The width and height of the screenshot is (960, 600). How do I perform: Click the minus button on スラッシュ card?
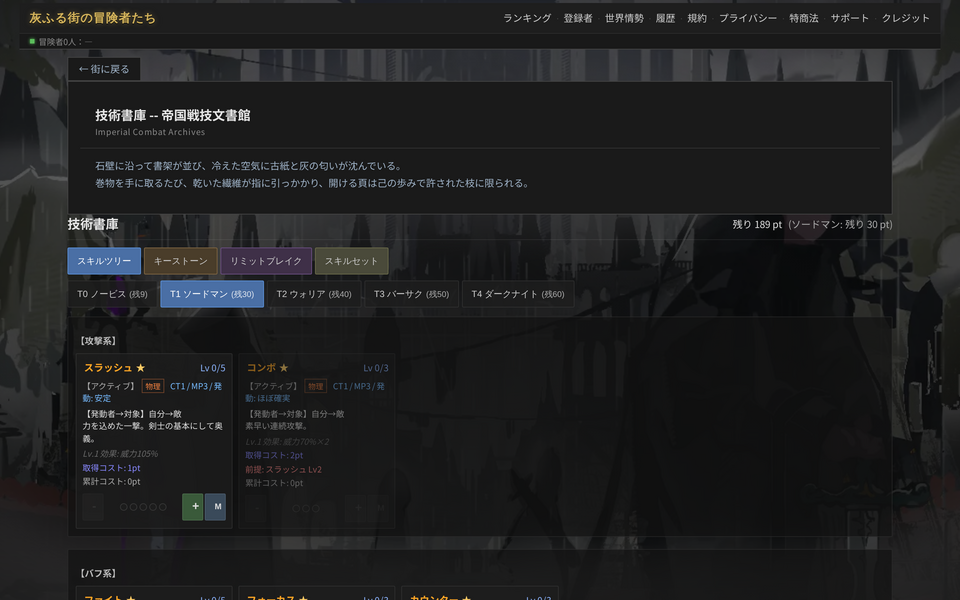coord(93,507)
